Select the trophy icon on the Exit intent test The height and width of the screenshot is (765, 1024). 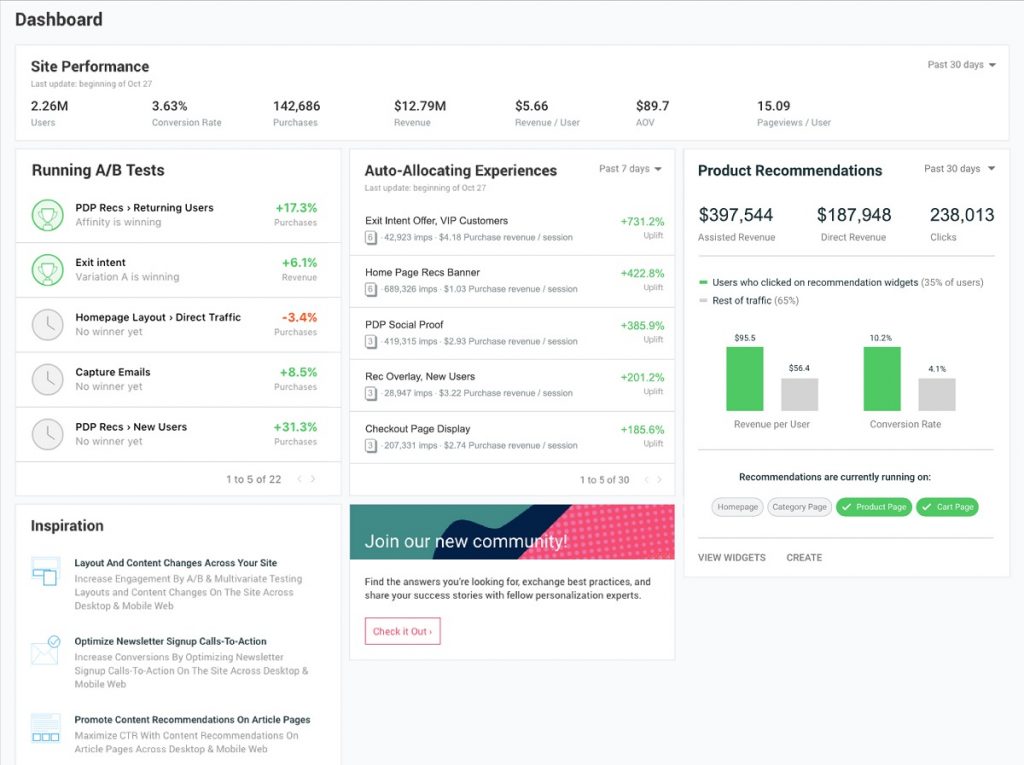click(x=47, y=270)
